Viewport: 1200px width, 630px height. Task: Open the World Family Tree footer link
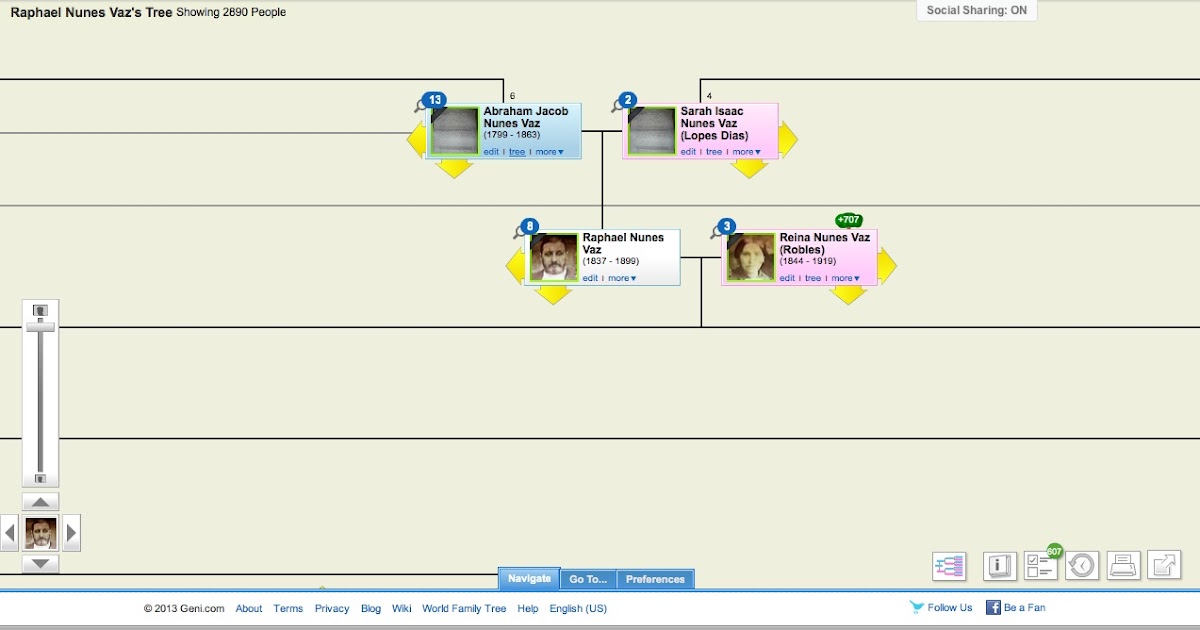click(x=464, y=607)
